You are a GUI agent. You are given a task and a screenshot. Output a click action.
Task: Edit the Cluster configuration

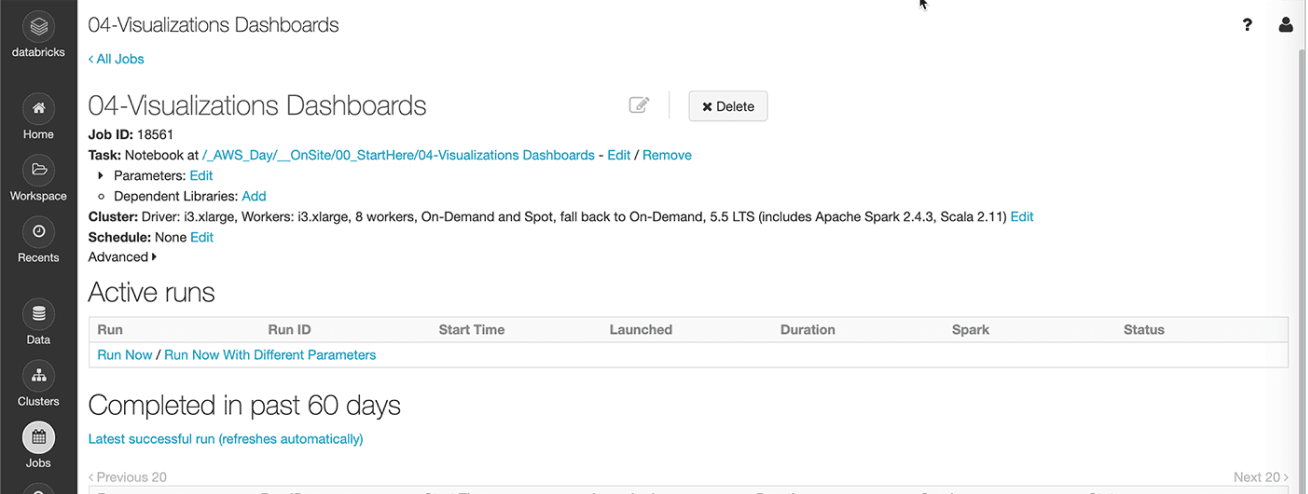pos(1022,216)
